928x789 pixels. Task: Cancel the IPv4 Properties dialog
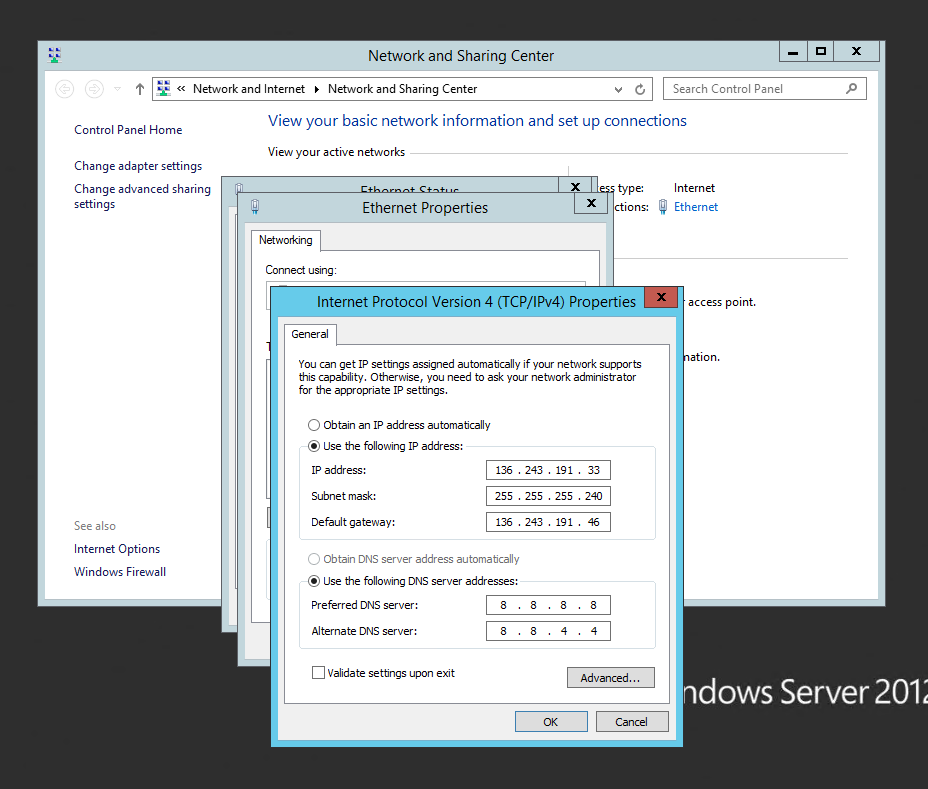631,722
